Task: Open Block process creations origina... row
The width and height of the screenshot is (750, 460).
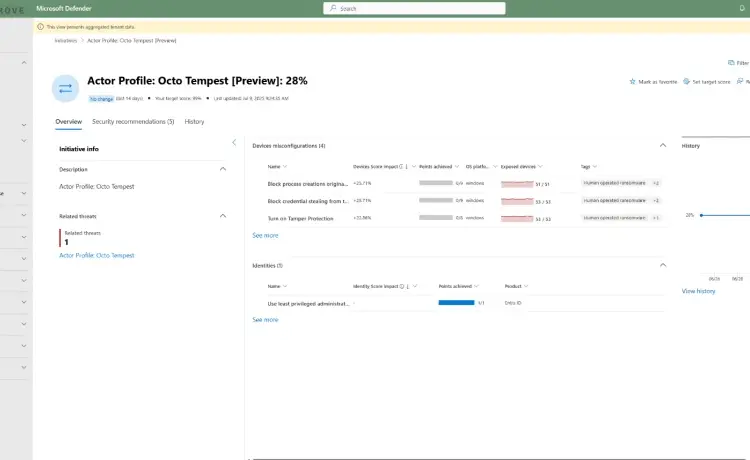Action: coord(308,184)
